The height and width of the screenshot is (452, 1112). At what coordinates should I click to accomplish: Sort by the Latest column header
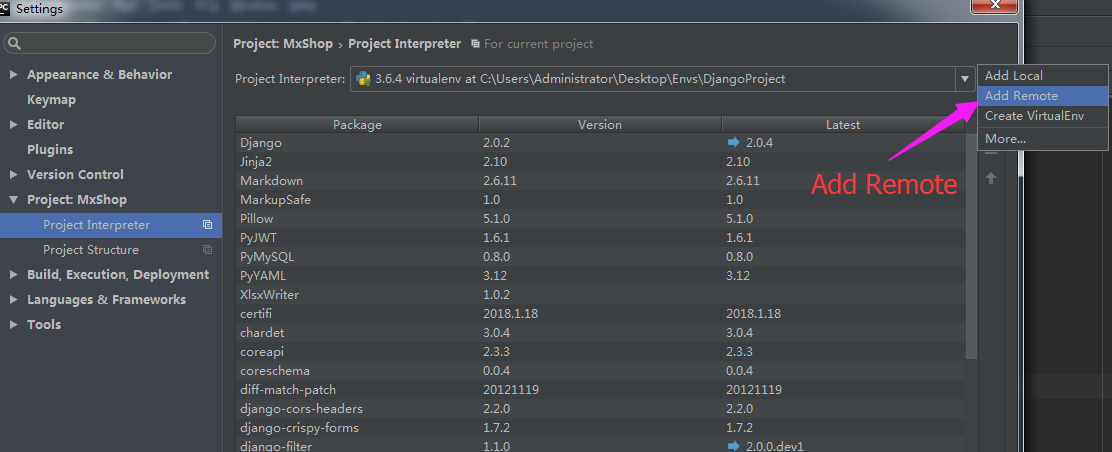[843, 125]
